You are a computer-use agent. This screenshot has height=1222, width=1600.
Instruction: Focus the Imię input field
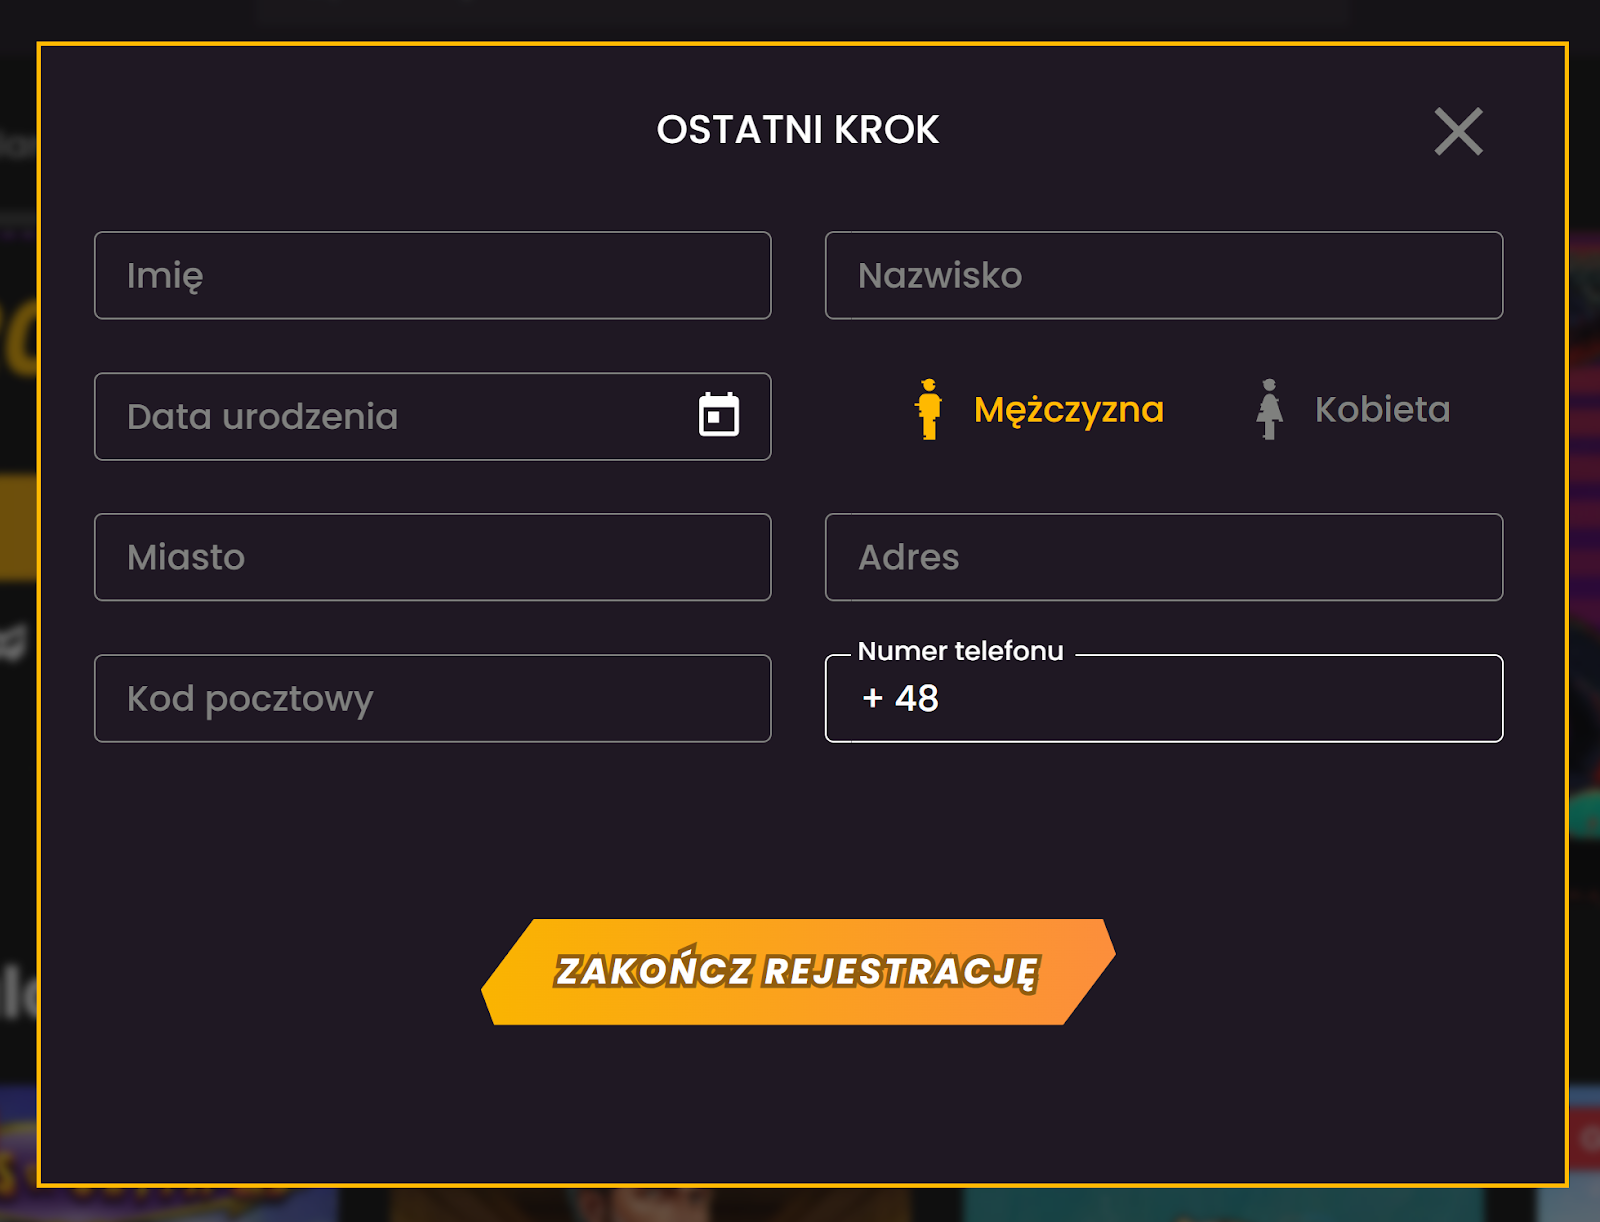tap(432, 276)
